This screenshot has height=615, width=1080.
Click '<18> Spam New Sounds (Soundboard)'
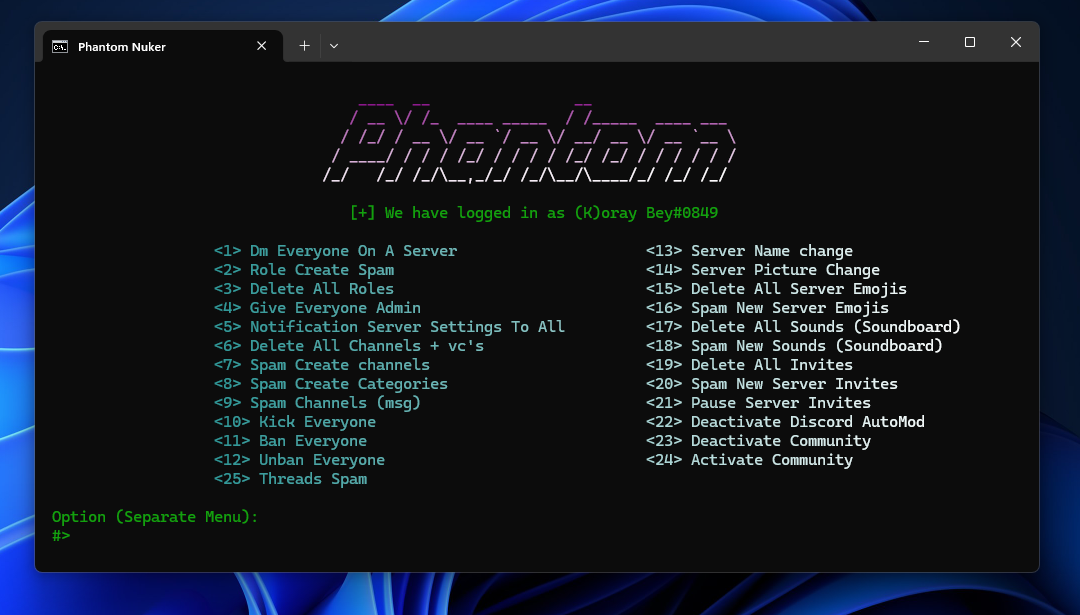tap(794, 346)
